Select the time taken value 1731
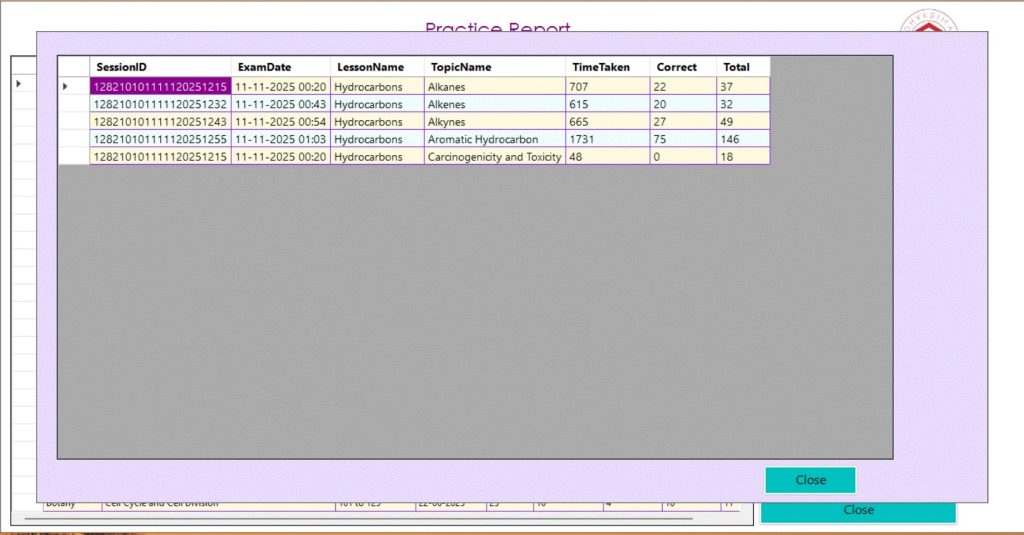The height and width of the screenshot is (535, 1024). pos(607,139)
